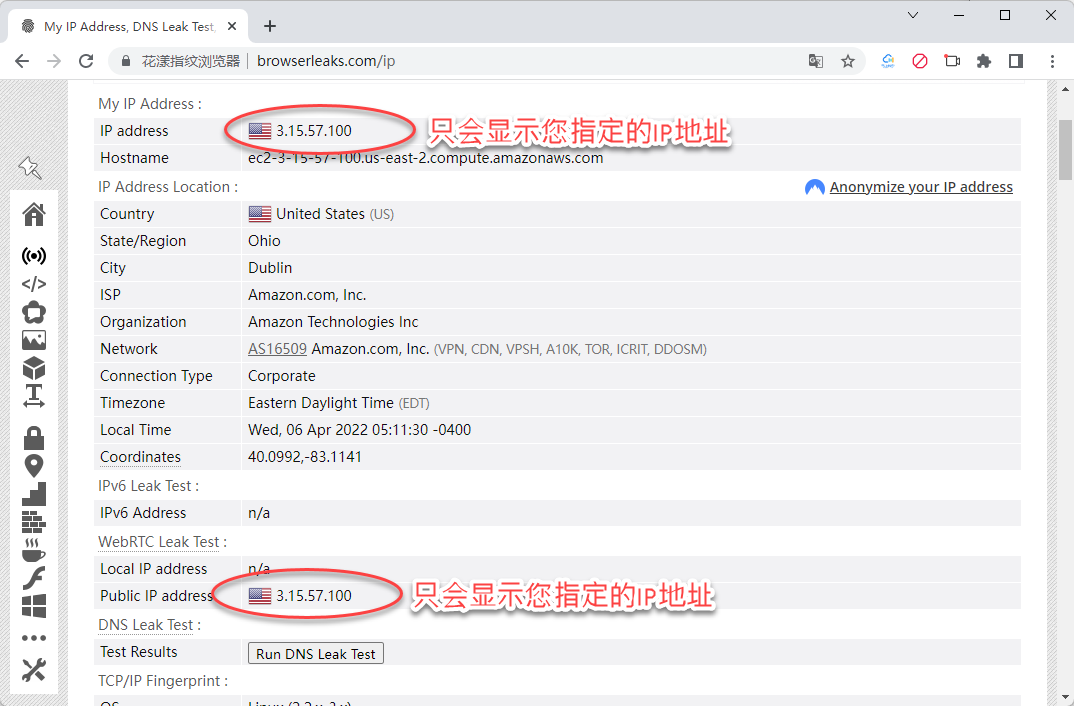Click the scrollbar down arrow
1074x706 pixels.
pyautogui.click(x=1065, y=698)
